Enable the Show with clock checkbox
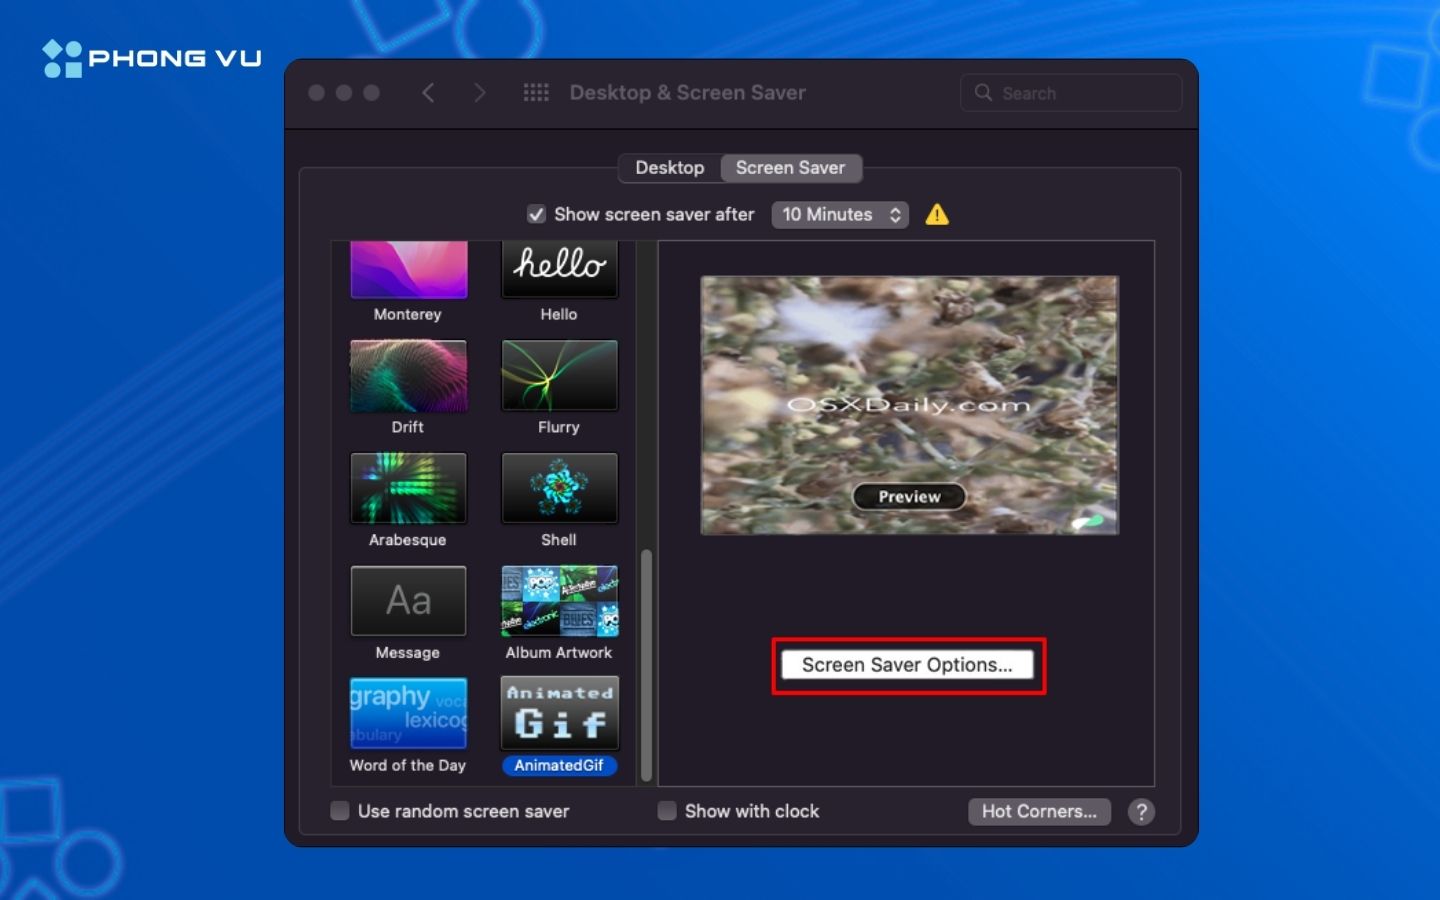The height and width of the screenshot is (900, 1440). pyautogui.click(x=667, y=811)
